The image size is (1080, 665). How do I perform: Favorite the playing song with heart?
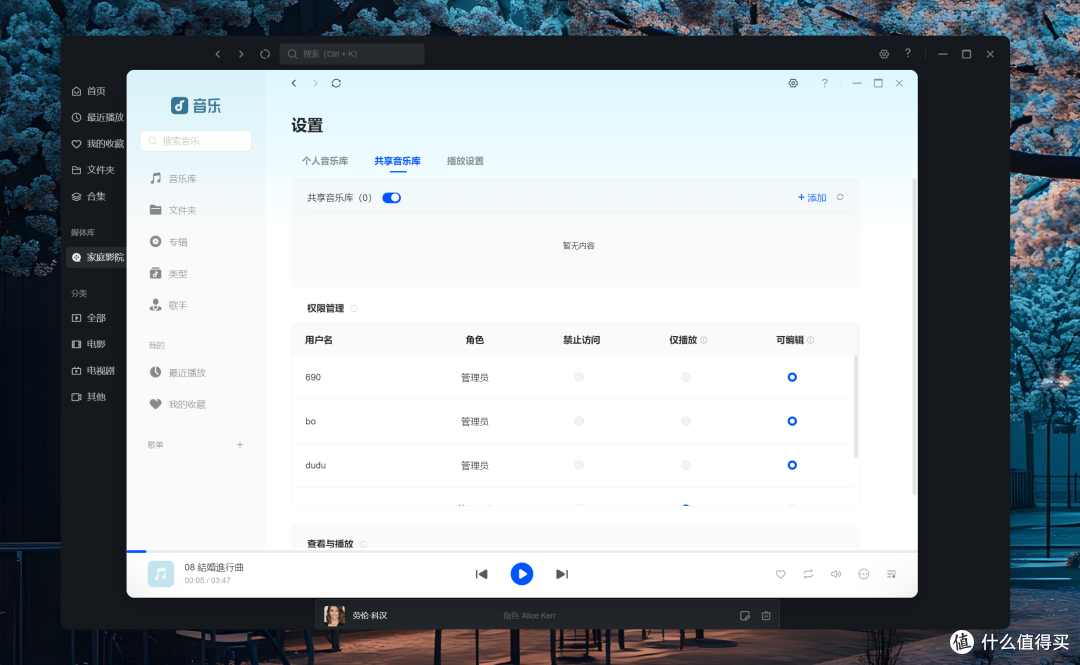pyautogui.click(x=780, y=574)
